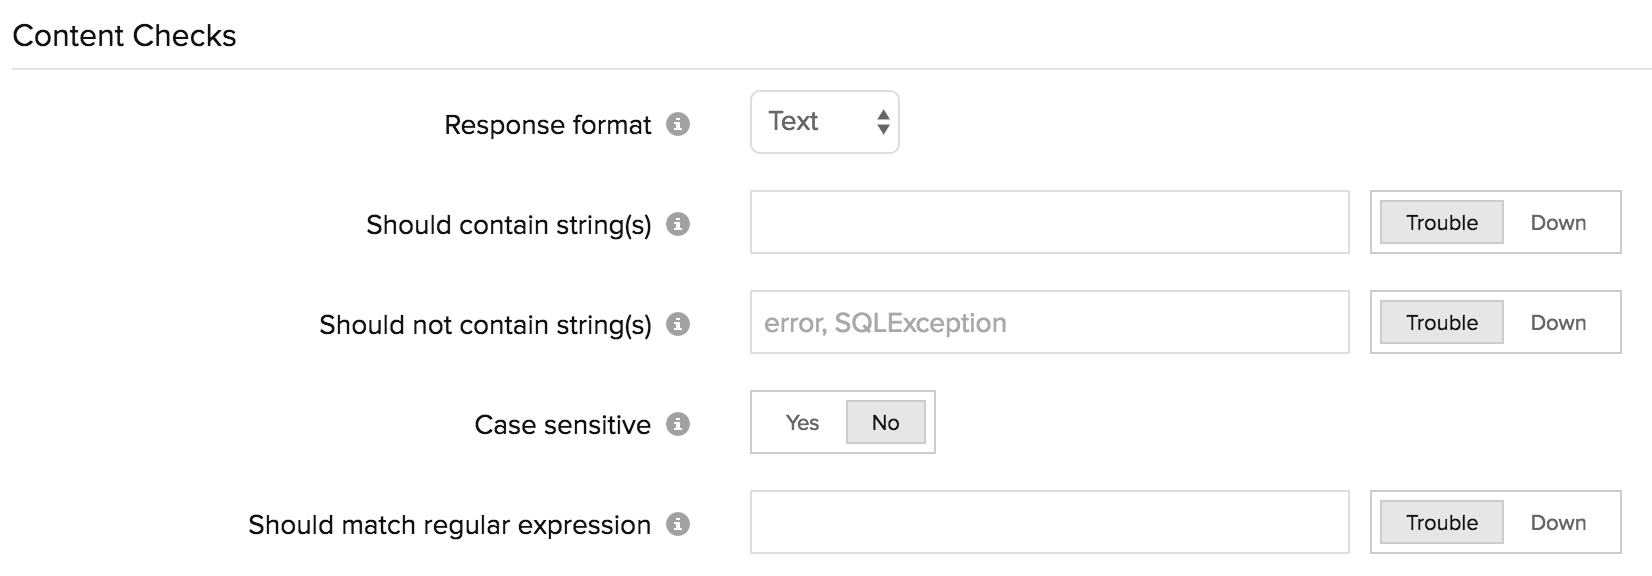This screenshot has width=1652, height=576.
Task: Select Trouble for Should not contain string(s)
Action: pyautogui.click(x=1441, y=322)
